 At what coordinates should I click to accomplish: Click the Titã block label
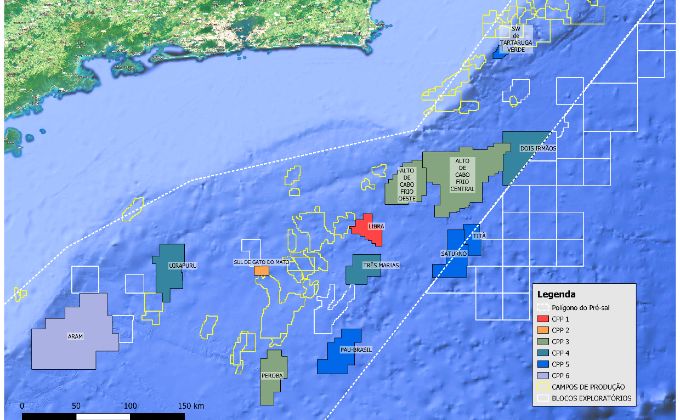coord(479,235)
